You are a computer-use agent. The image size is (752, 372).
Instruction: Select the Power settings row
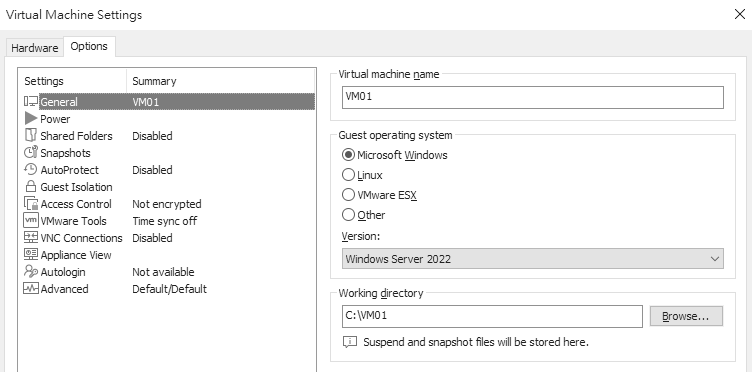point(169,118)
